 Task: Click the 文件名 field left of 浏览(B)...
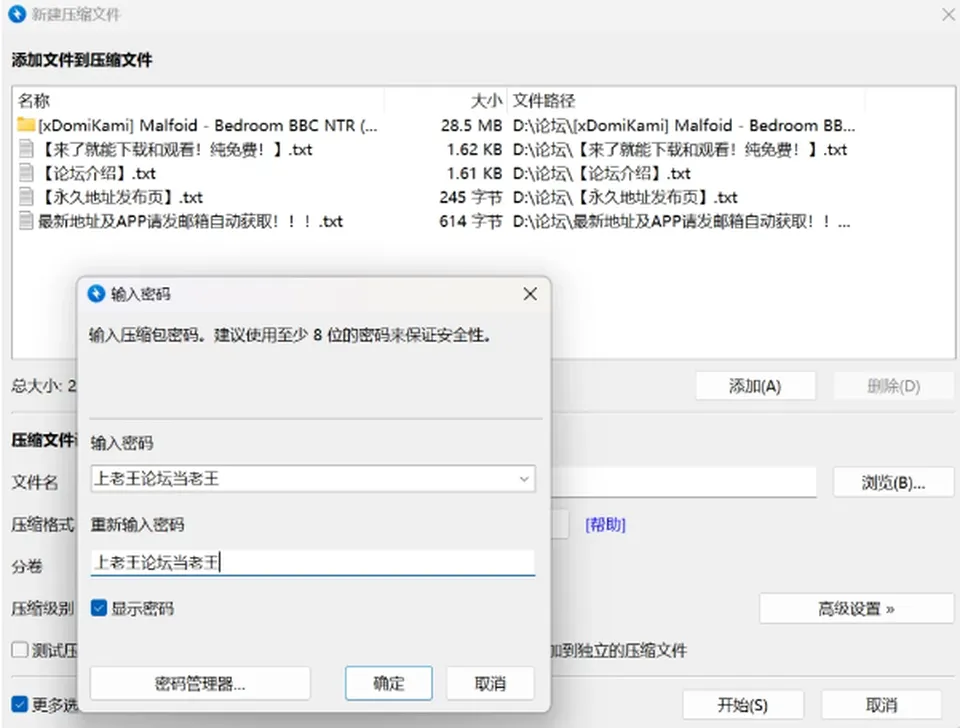tap(684, 482)
